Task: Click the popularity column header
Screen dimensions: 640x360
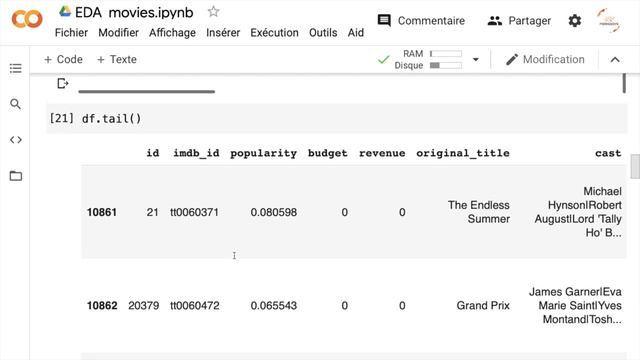Action: click(263, 153)
